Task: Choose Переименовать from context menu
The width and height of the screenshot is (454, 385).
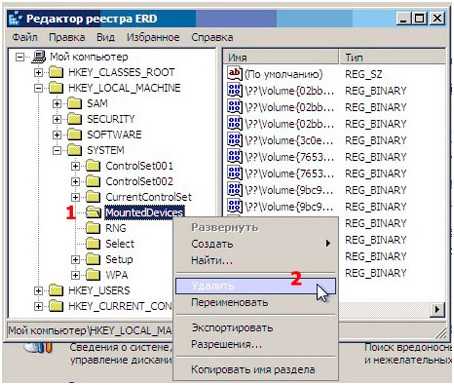Action: pos(255,303)
